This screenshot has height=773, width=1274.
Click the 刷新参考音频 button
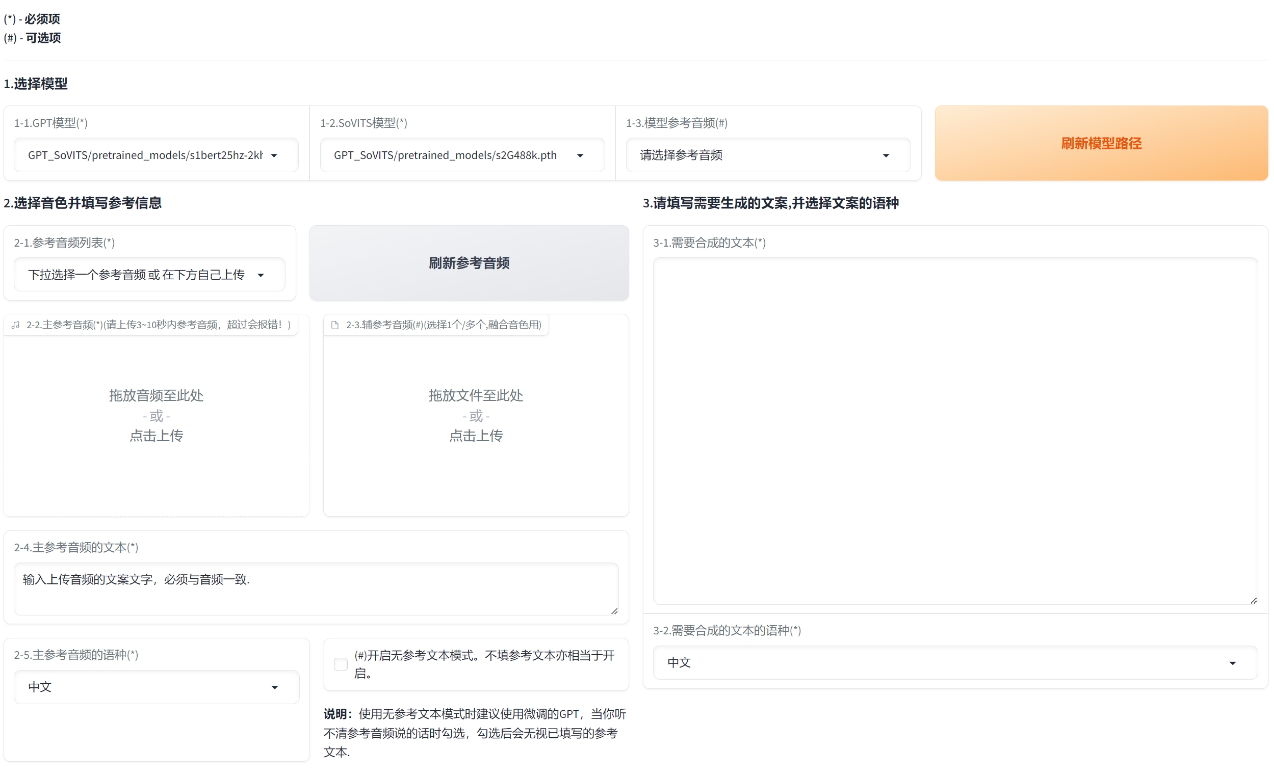(x=469, y=263)
